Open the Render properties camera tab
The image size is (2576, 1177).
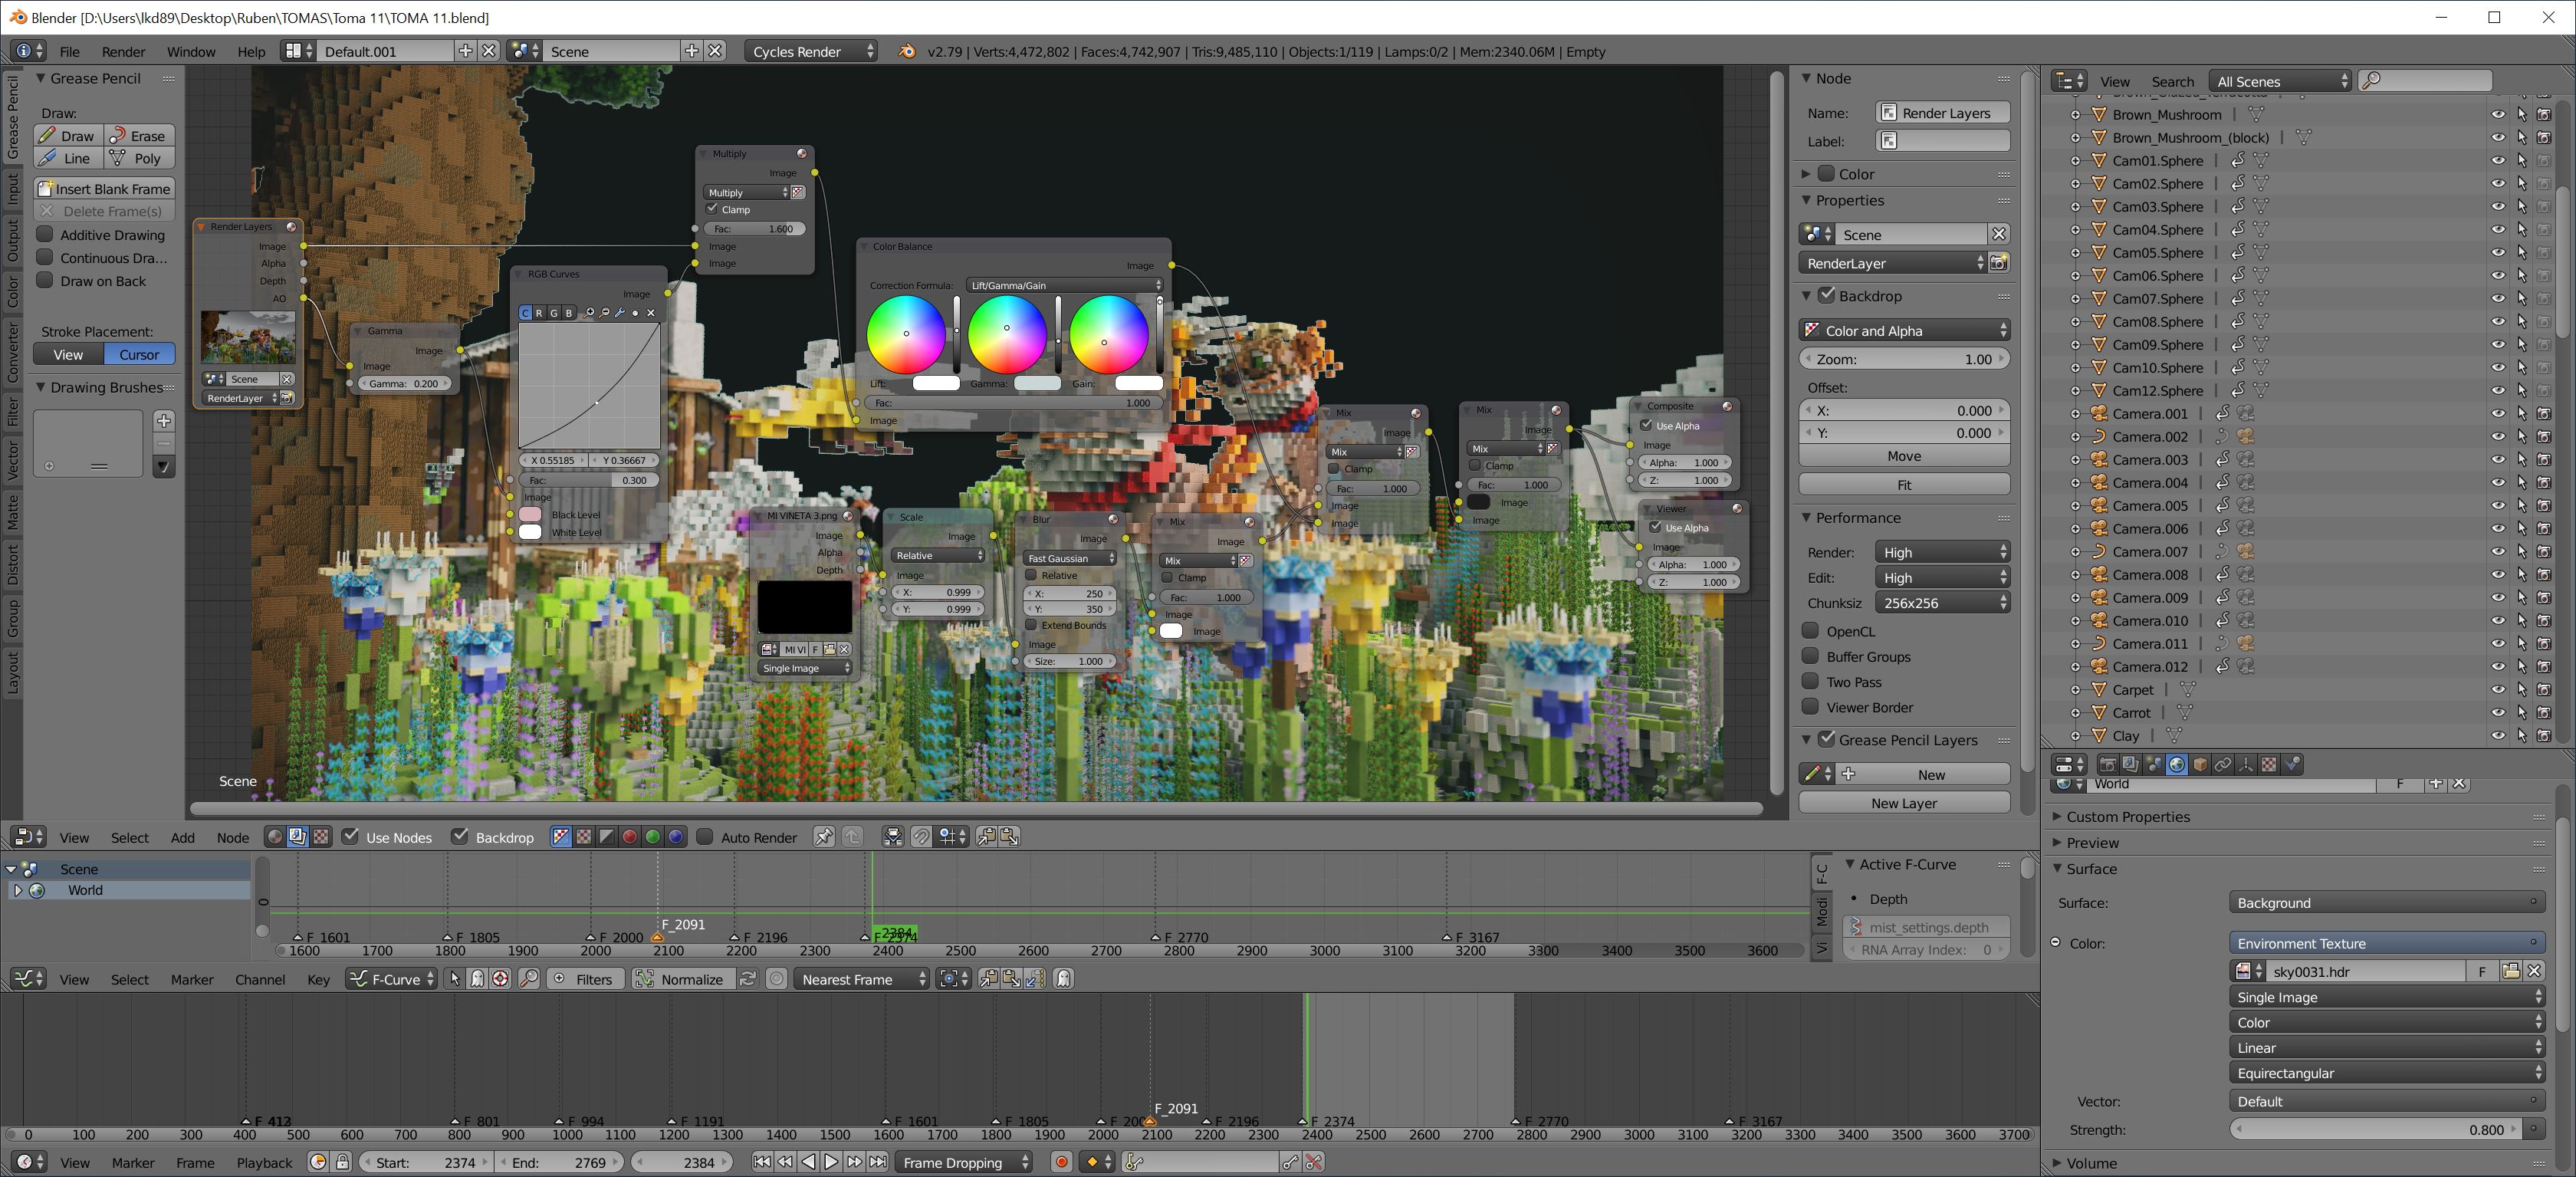click(2108, 764)
